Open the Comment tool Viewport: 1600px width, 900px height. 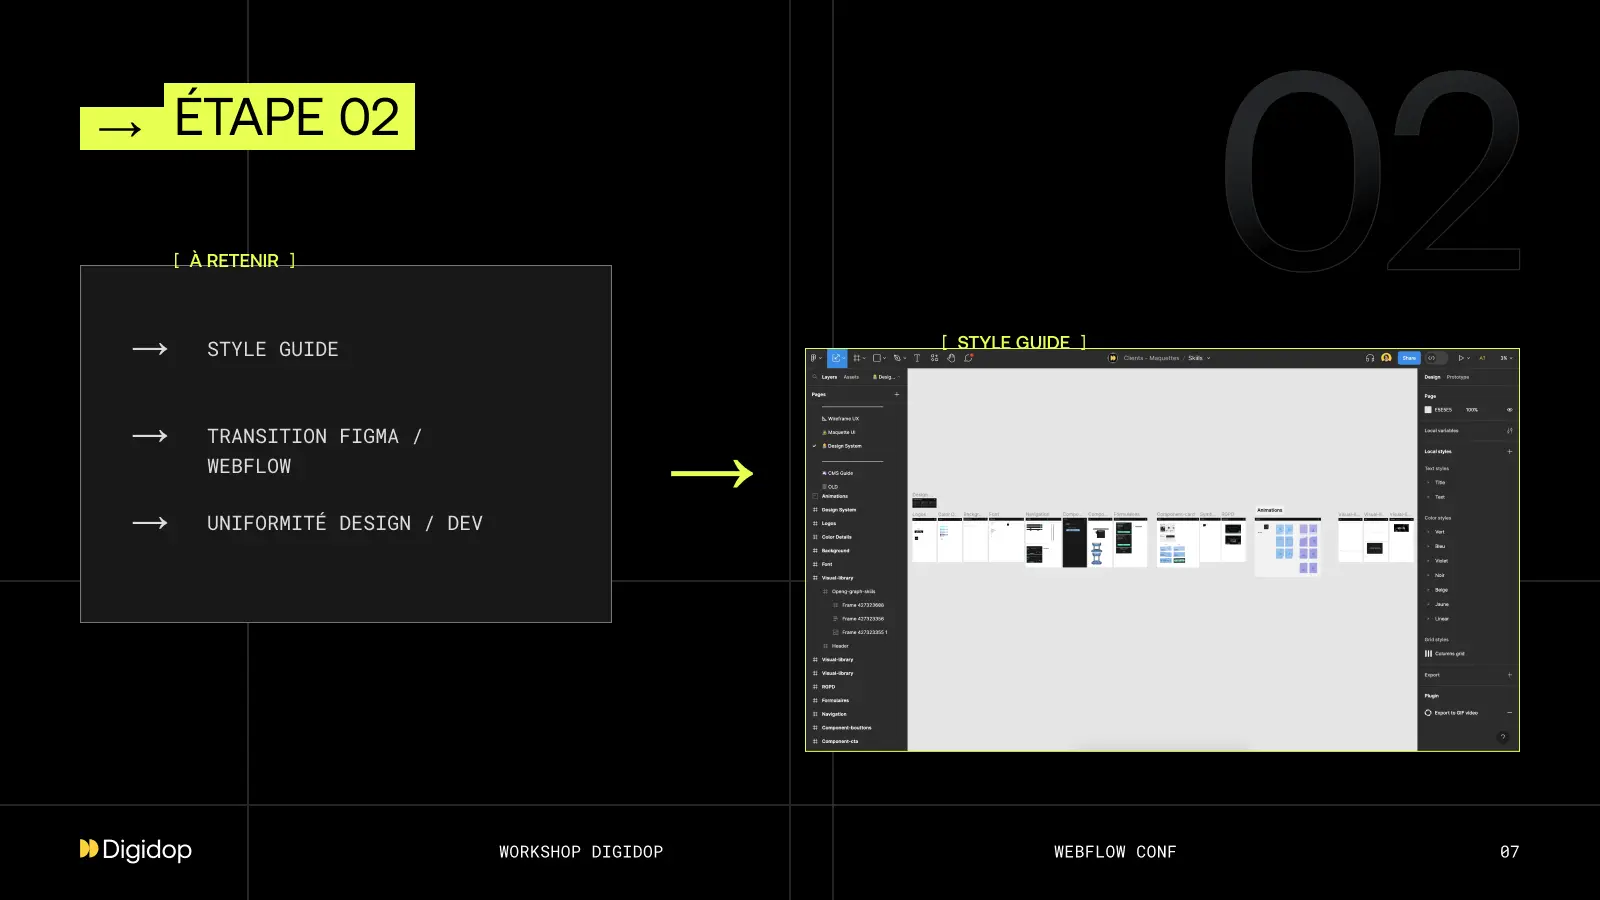click(x=969, y=358)
